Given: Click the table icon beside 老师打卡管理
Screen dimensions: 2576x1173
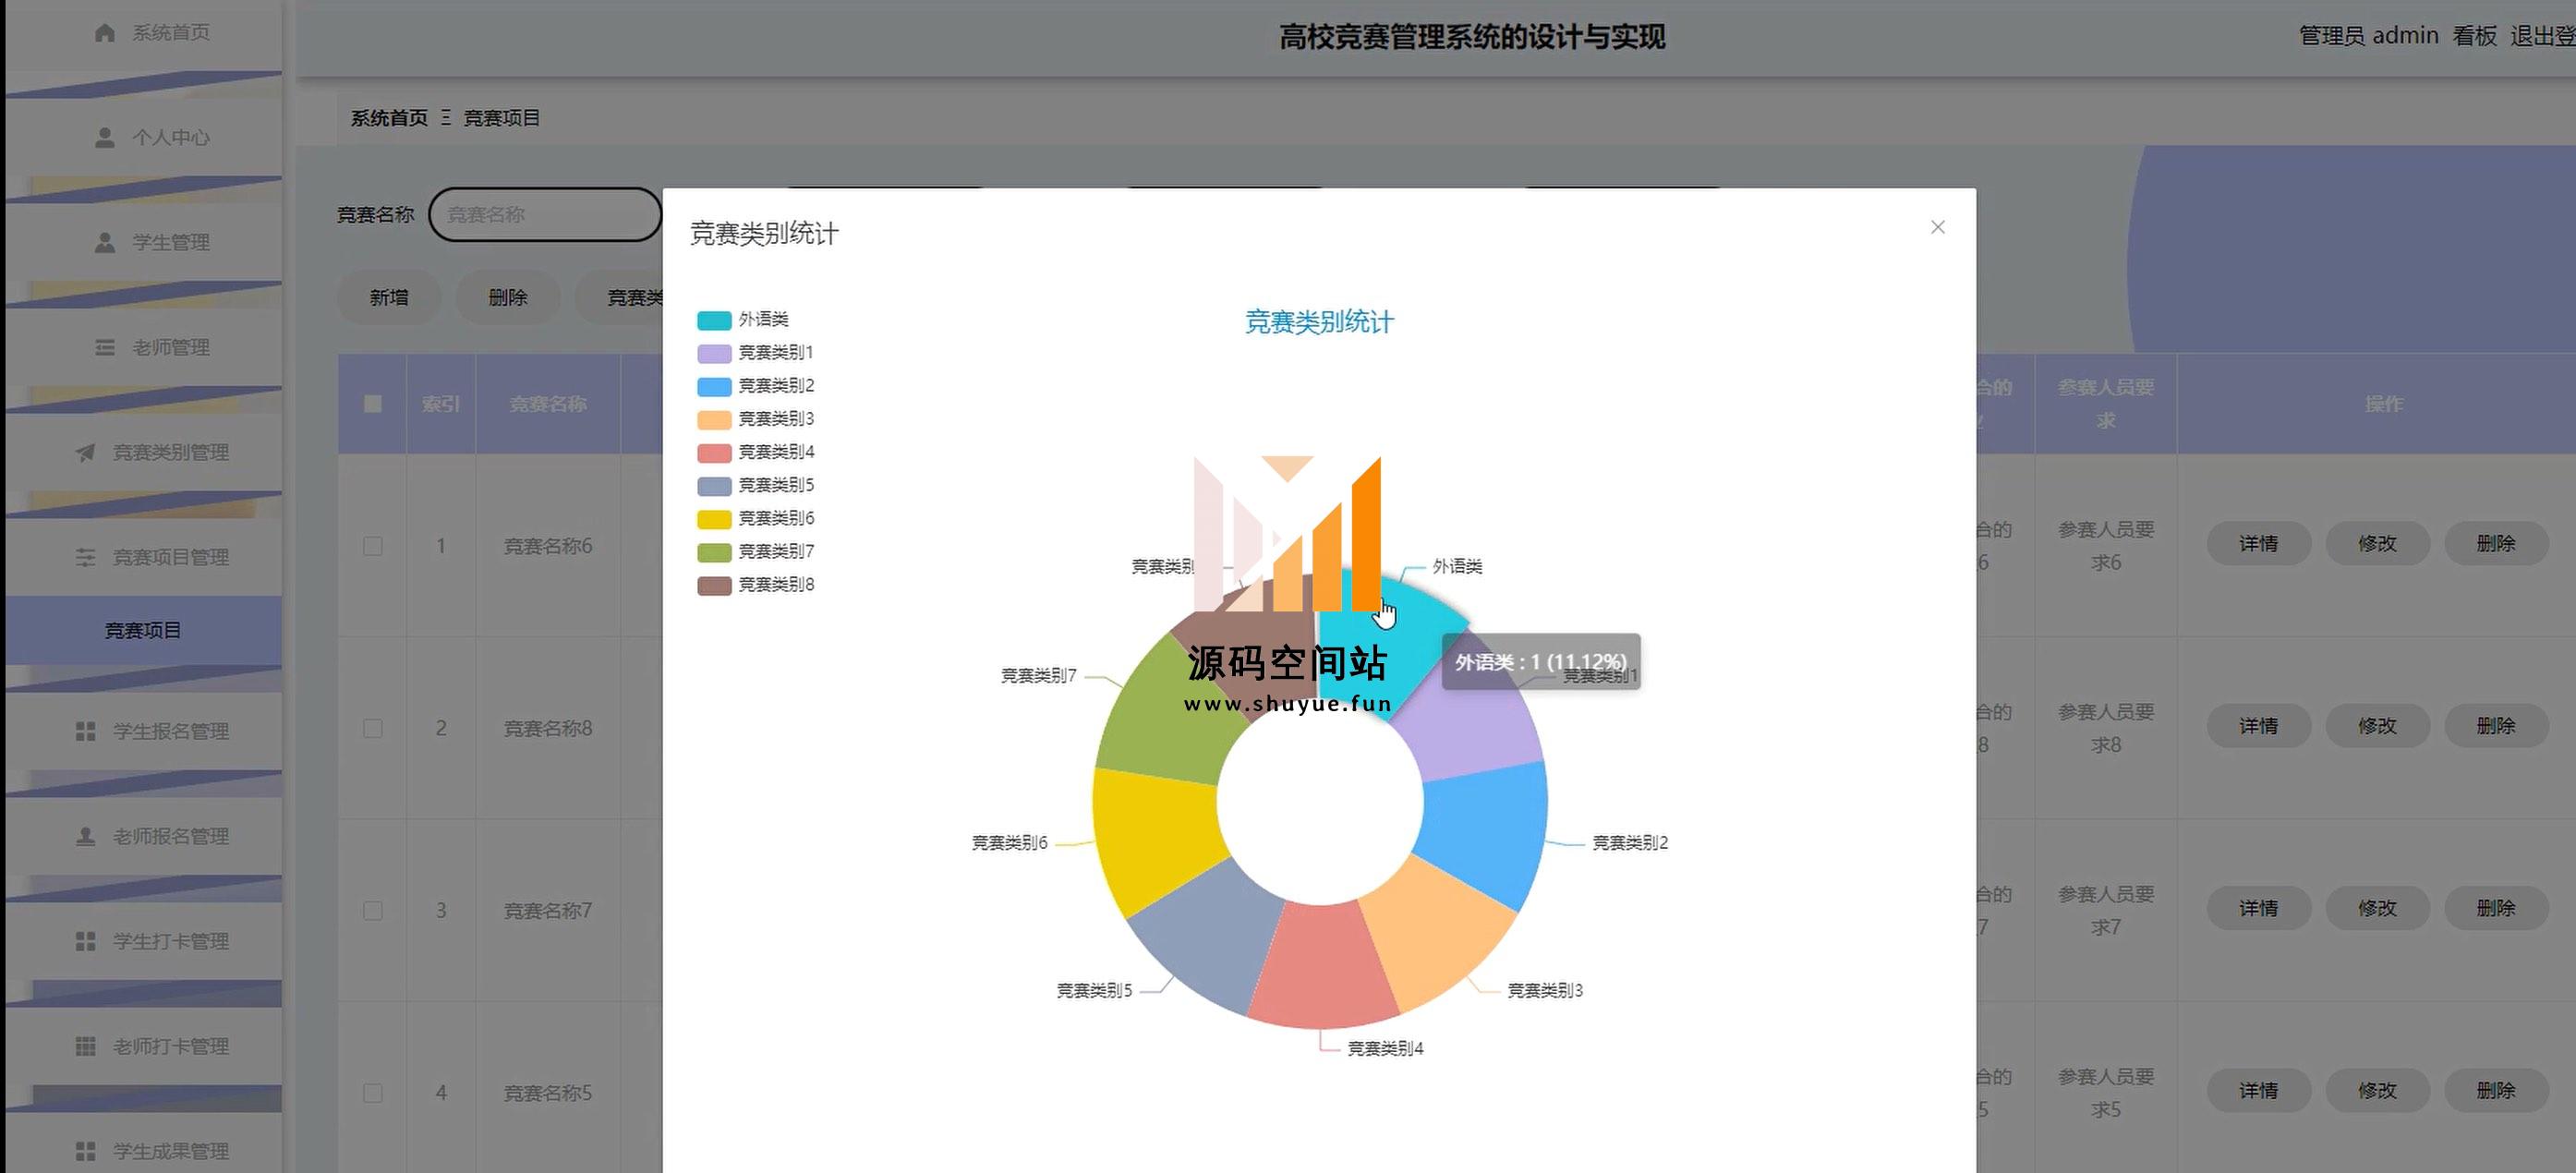Looking at the screenshot, I should click(86, 1046).
